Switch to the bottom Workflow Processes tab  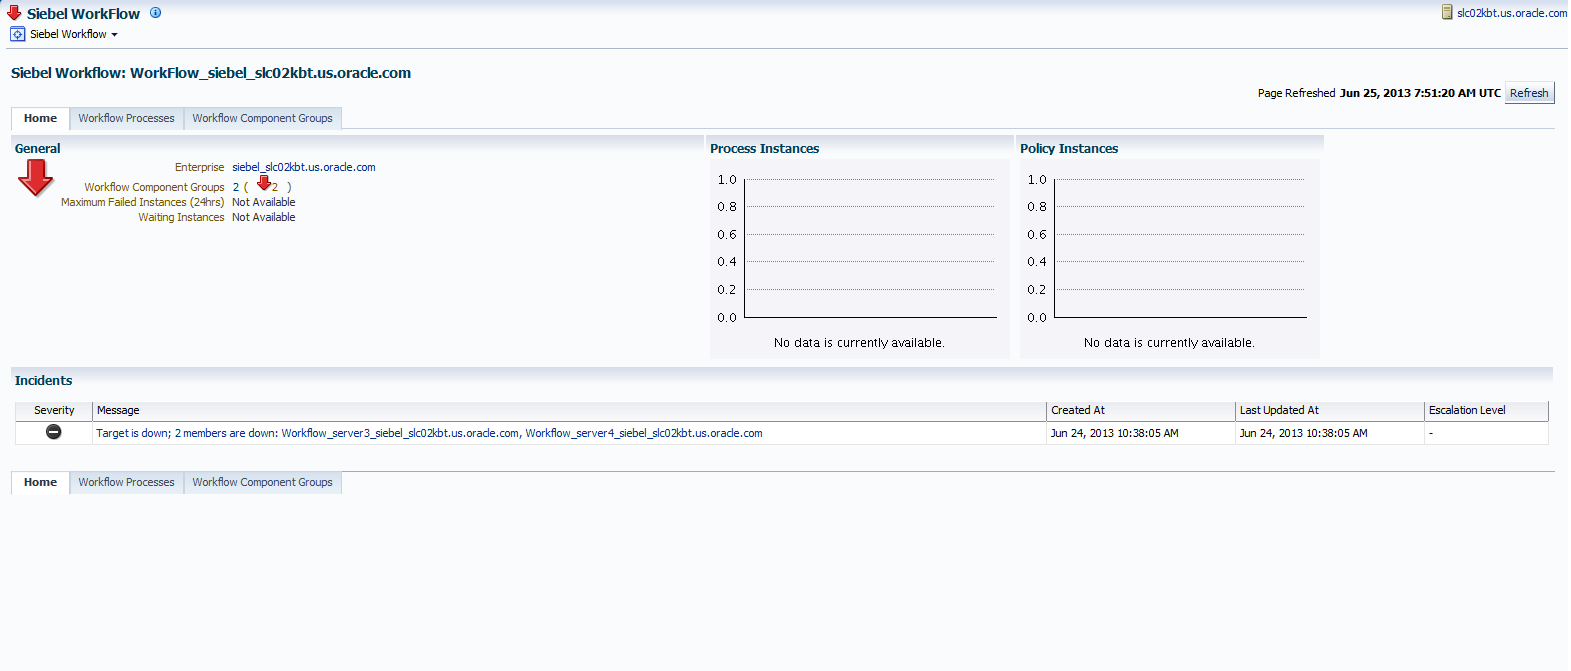click(126, 482)
